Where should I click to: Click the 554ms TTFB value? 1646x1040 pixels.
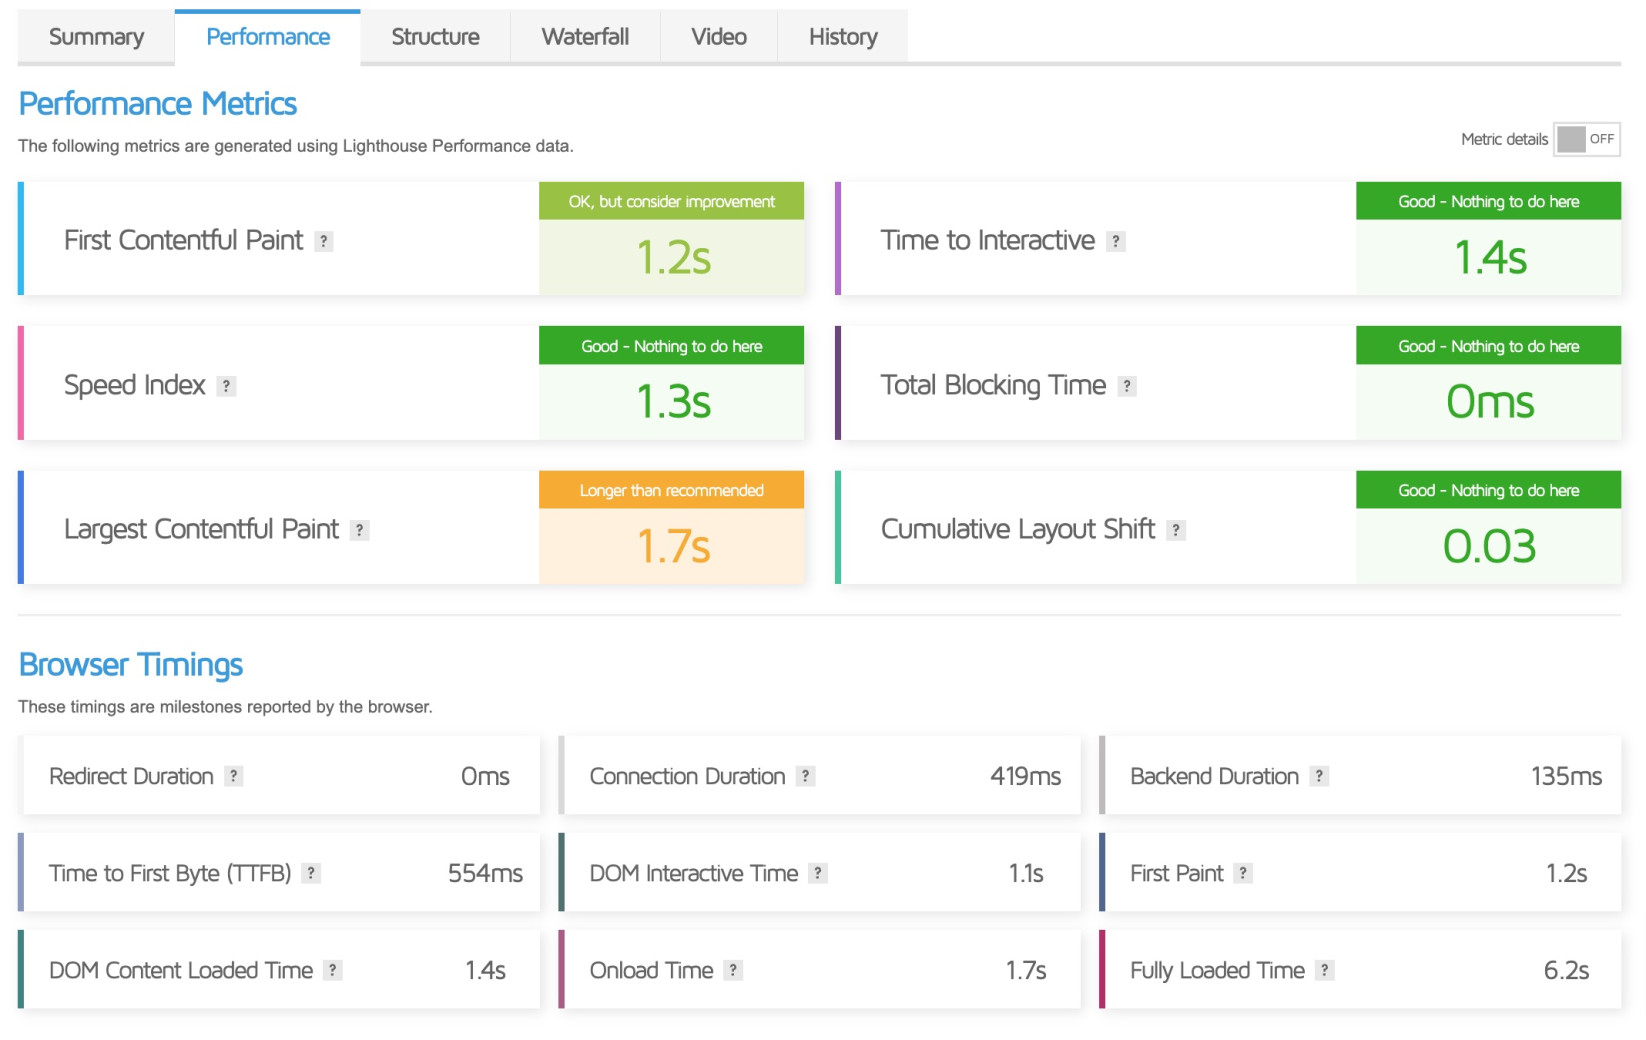coord(485,873)
